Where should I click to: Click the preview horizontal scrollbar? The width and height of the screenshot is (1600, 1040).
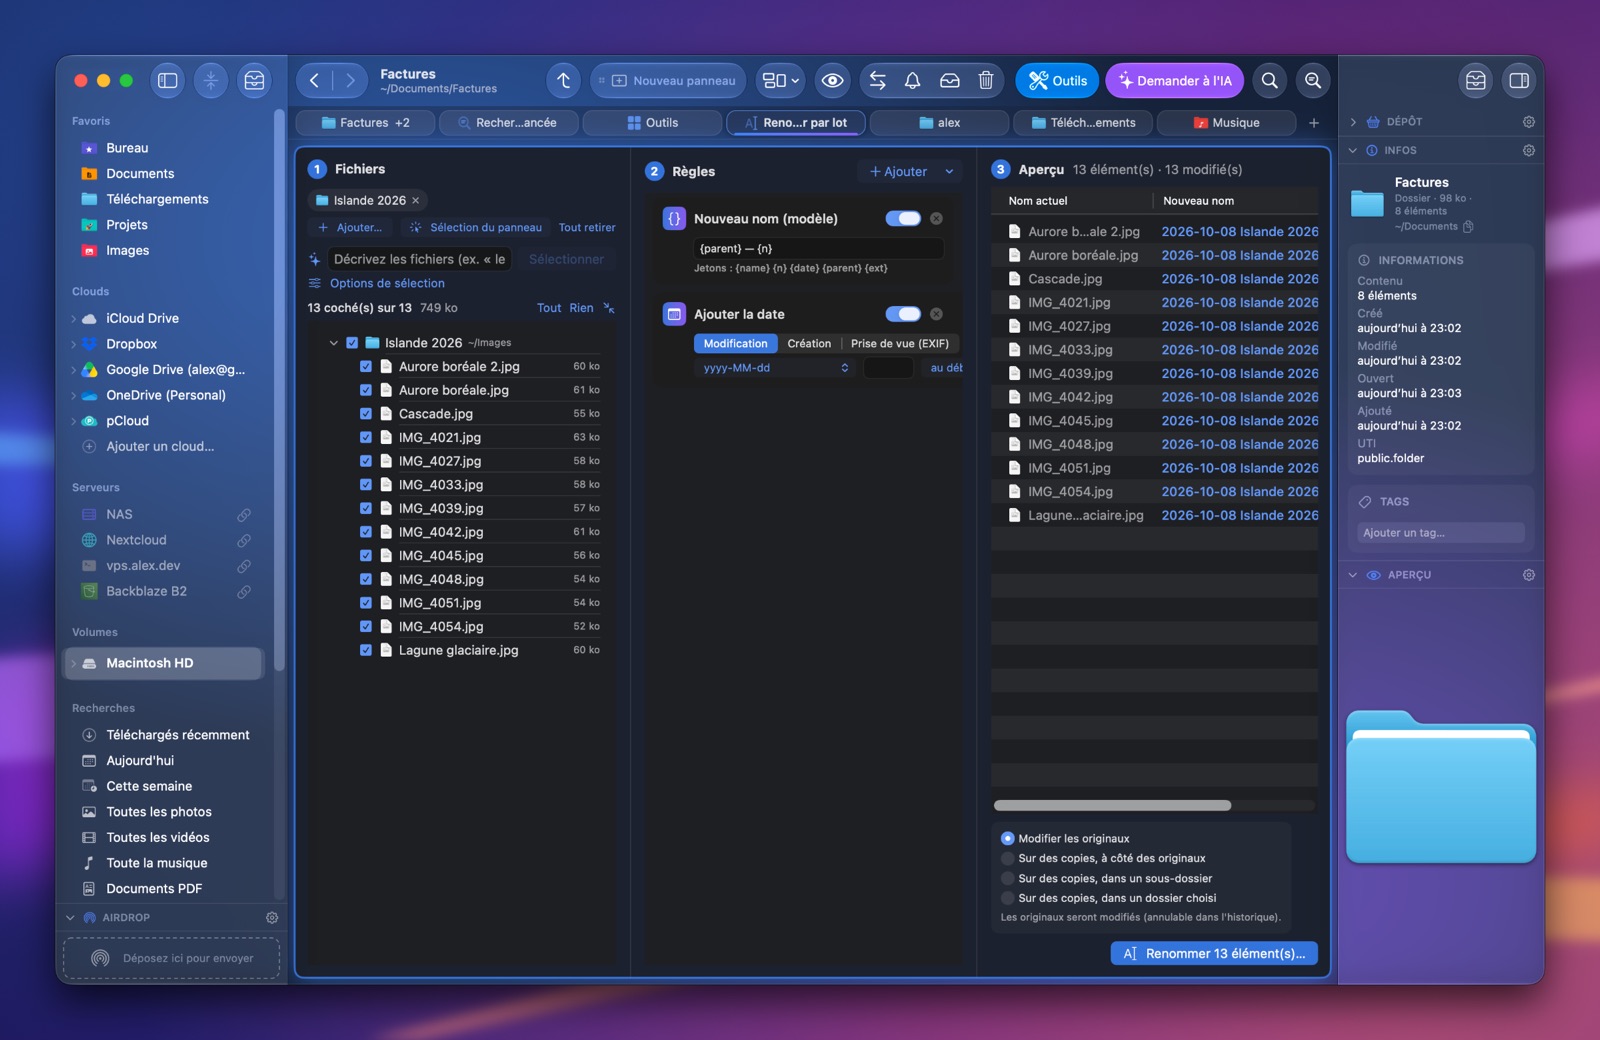(x=1112, y=806)
